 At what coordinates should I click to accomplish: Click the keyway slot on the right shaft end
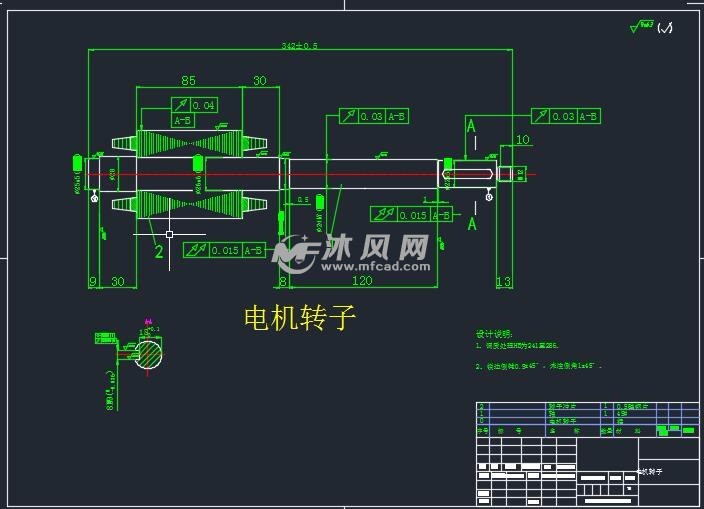(x=468, y=174)
